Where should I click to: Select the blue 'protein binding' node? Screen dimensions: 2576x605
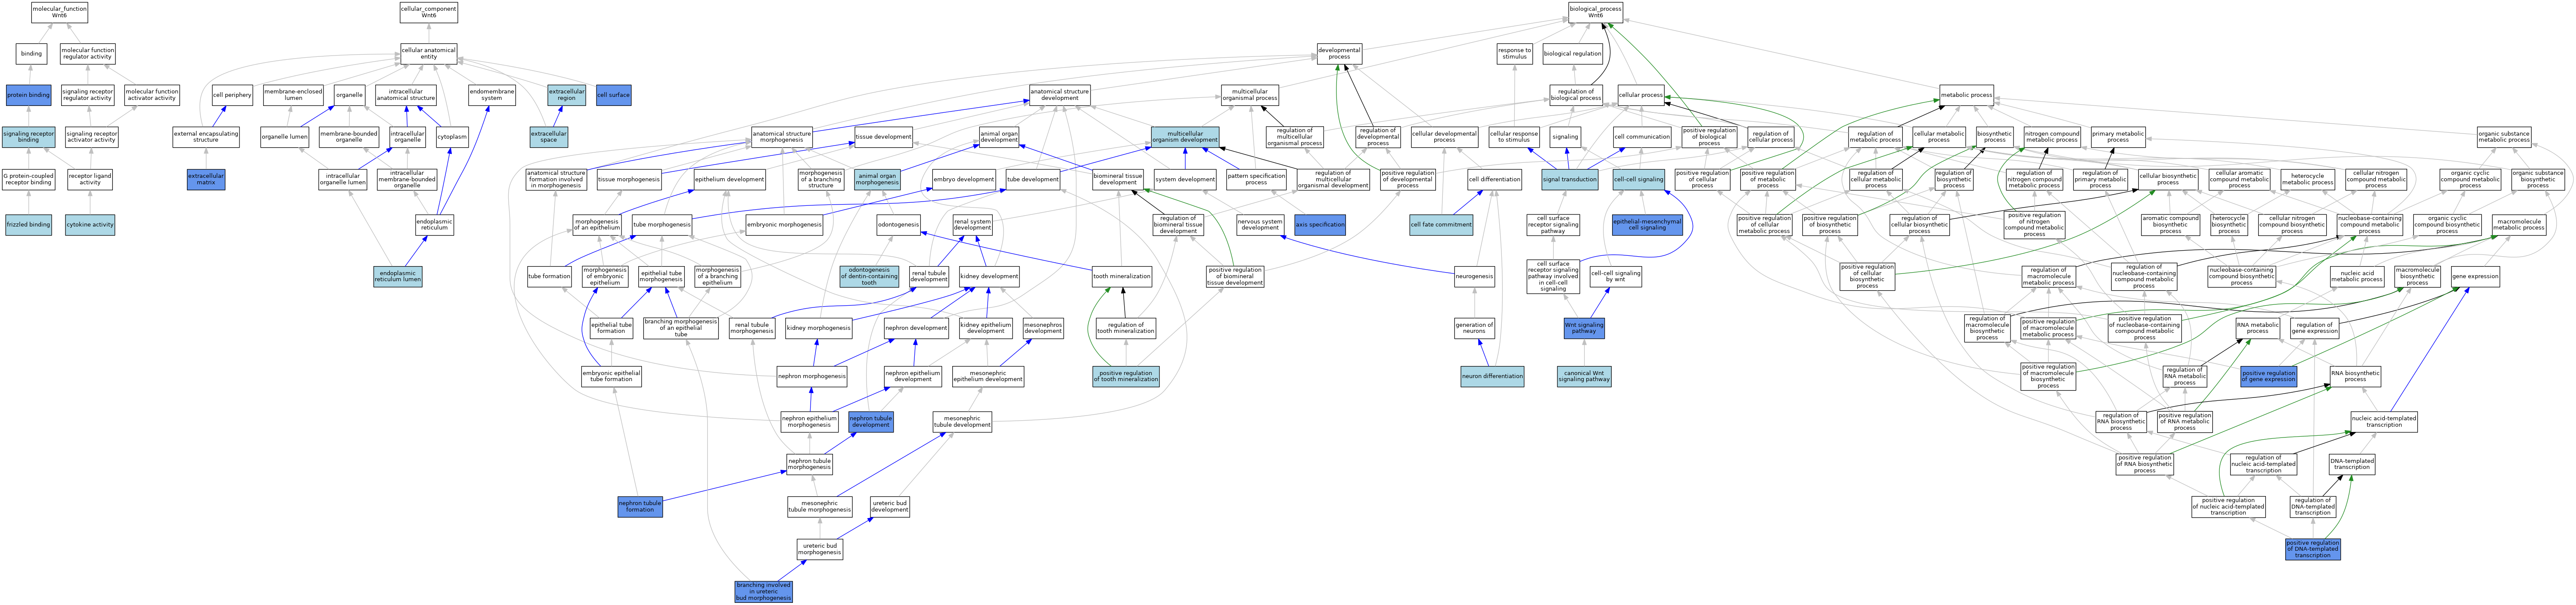click(28, 95)
